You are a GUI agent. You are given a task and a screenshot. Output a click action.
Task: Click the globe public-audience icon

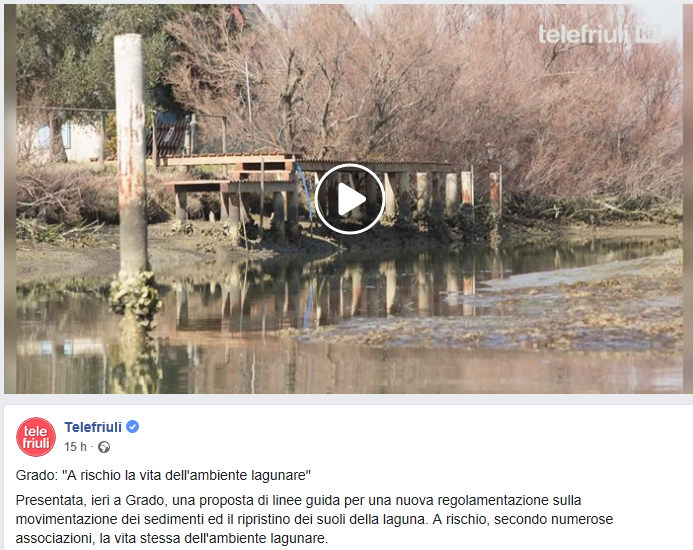pos(104,447)
